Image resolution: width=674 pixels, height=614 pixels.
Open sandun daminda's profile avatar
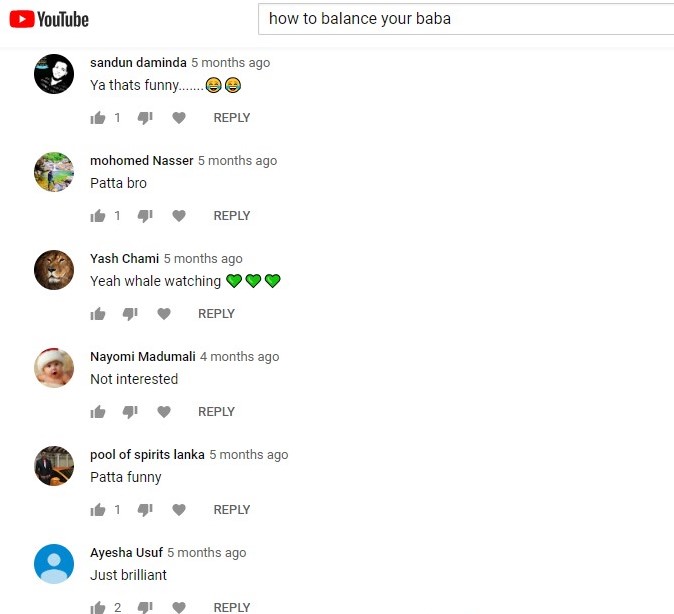click(x=54, y=74)
